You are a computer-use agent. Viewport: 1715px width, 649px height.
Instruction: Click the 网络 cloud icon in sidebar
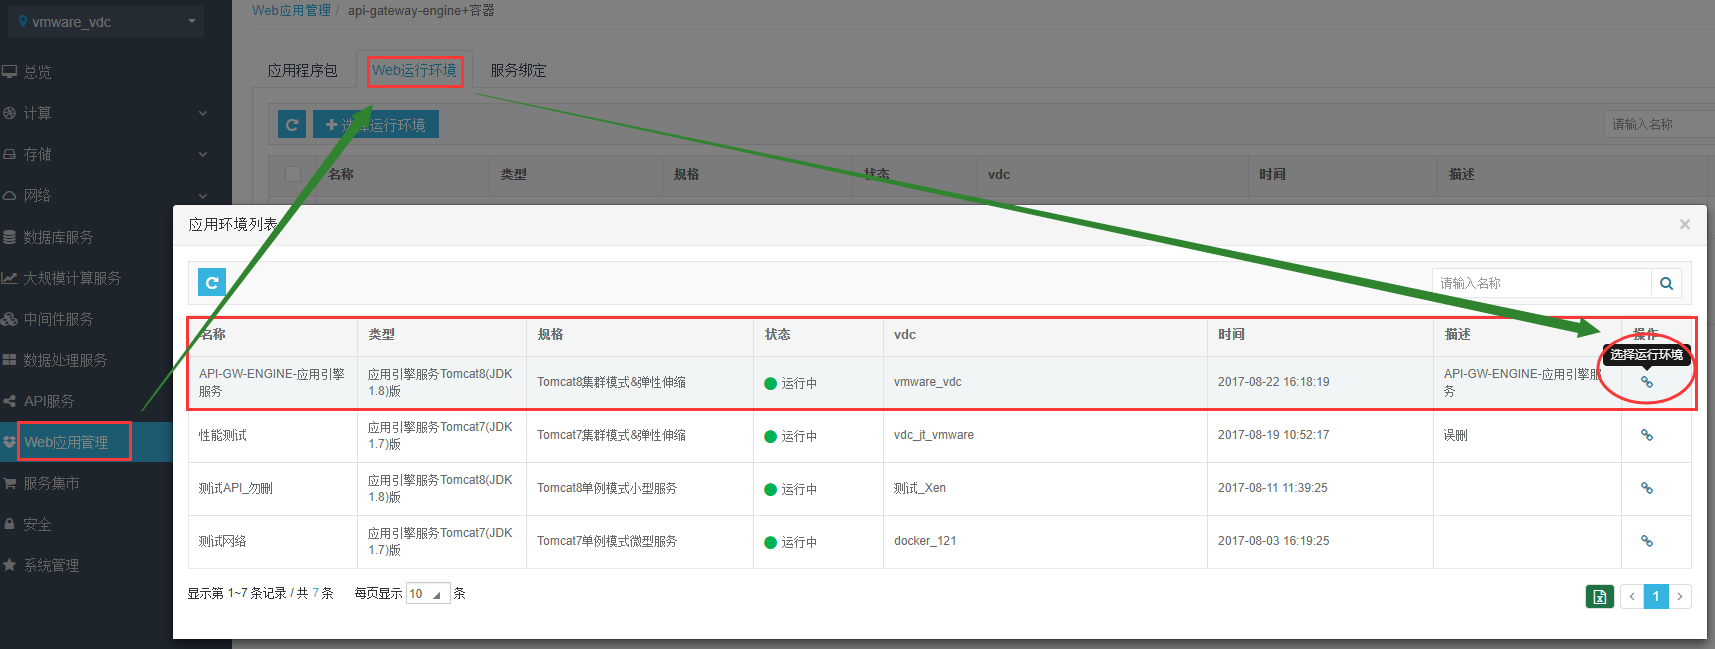(x=9, y=195)
